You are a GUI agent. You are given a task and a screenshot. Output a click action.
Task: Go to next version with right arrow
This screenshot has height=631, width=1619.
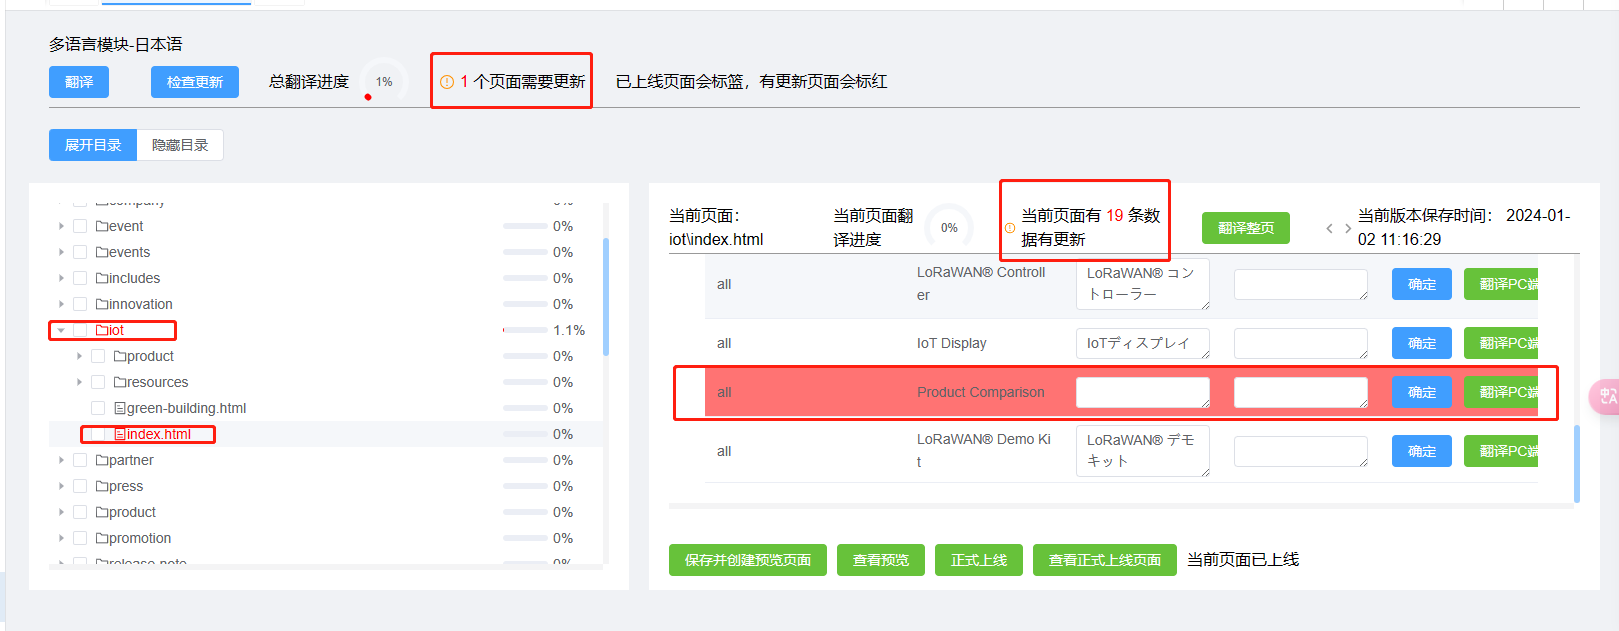[x=1348, y=229]
